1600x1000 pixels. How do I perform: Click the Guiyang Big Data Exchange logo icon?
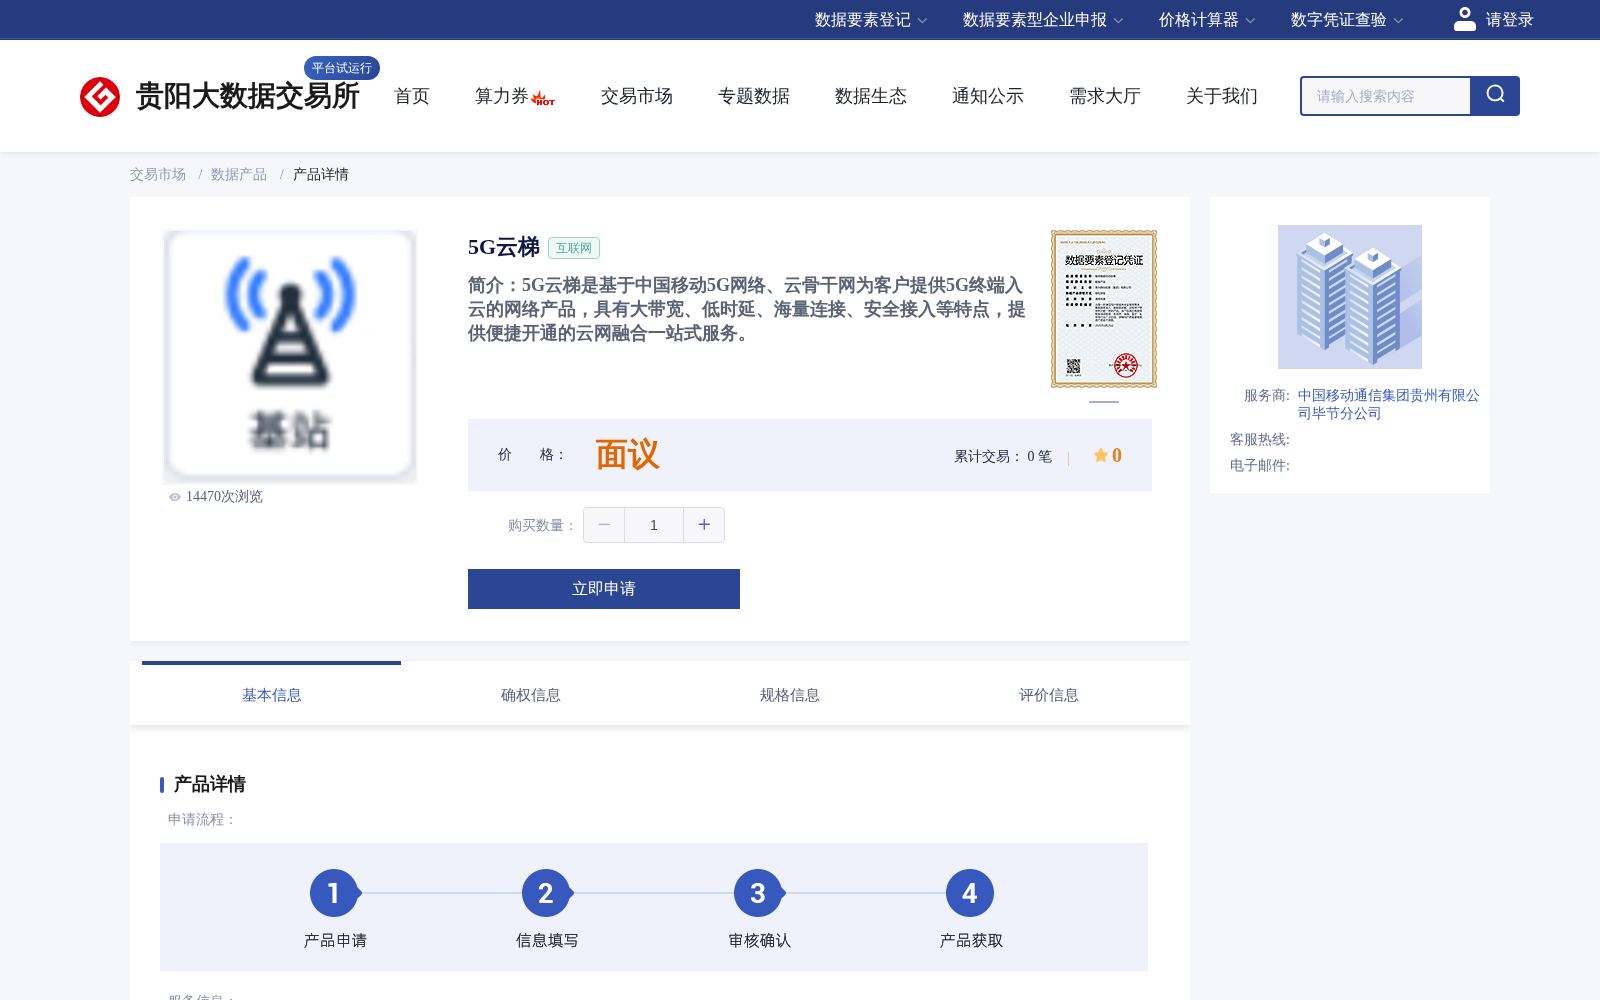tap(100, 97)
